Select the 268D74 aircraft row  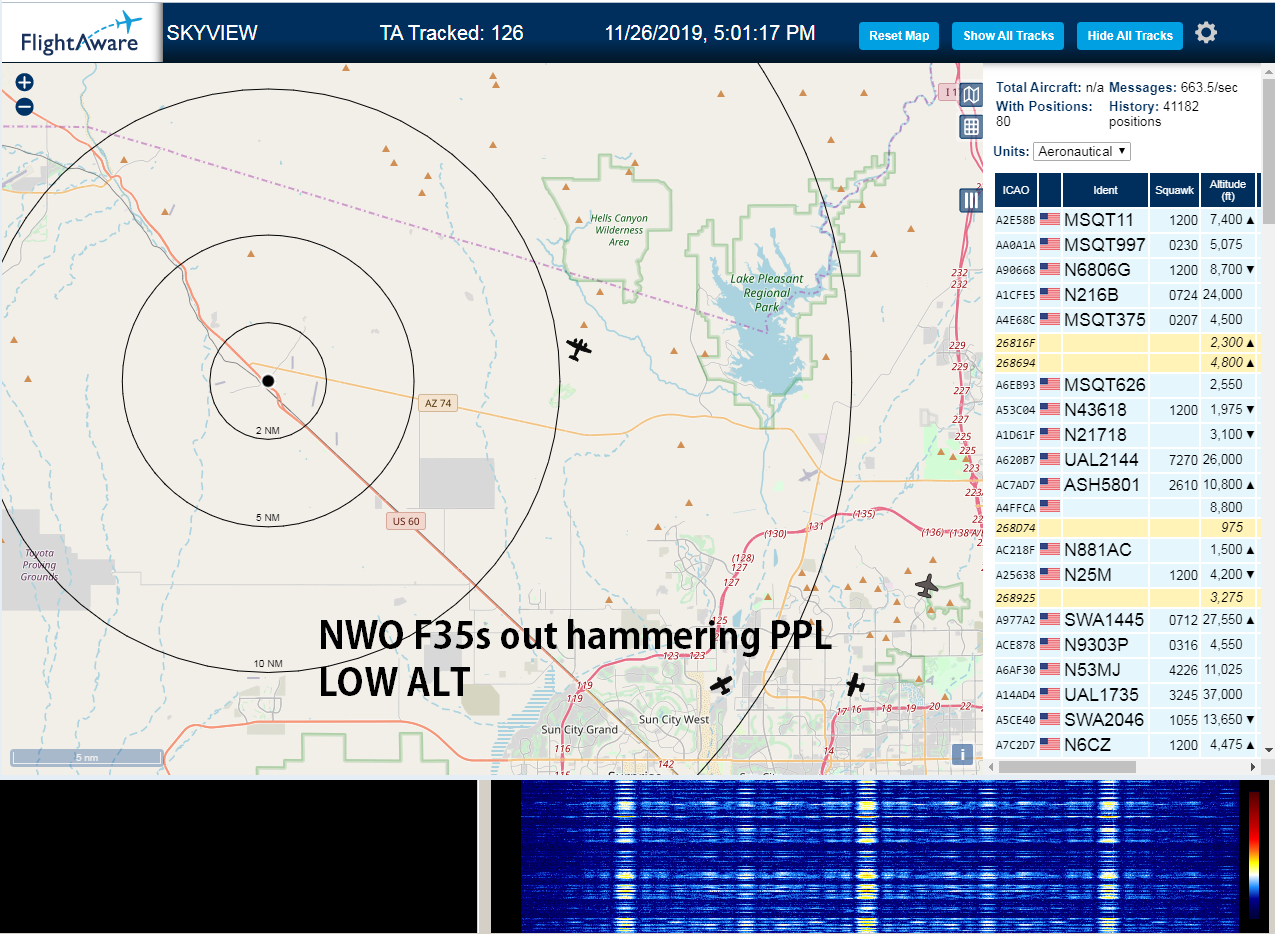tap(1125, 528)
